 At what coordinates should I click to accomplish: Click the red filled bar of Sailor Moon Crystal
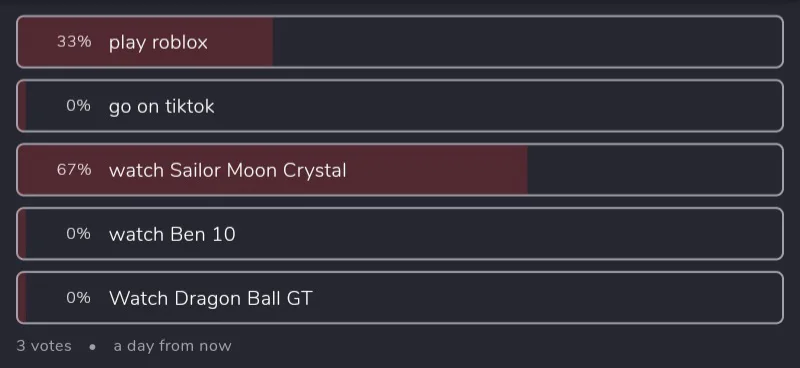point(272,170)
